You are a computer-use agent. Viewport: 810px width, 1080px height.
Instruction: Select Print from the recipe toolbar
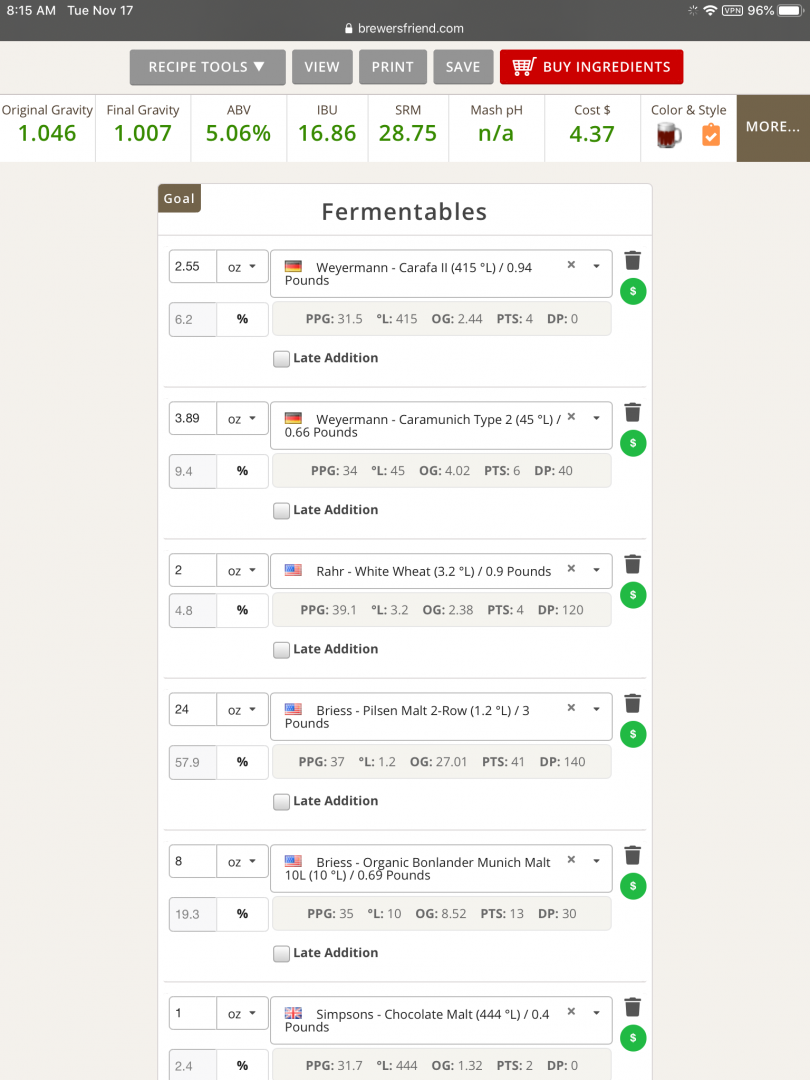(393, 67)
